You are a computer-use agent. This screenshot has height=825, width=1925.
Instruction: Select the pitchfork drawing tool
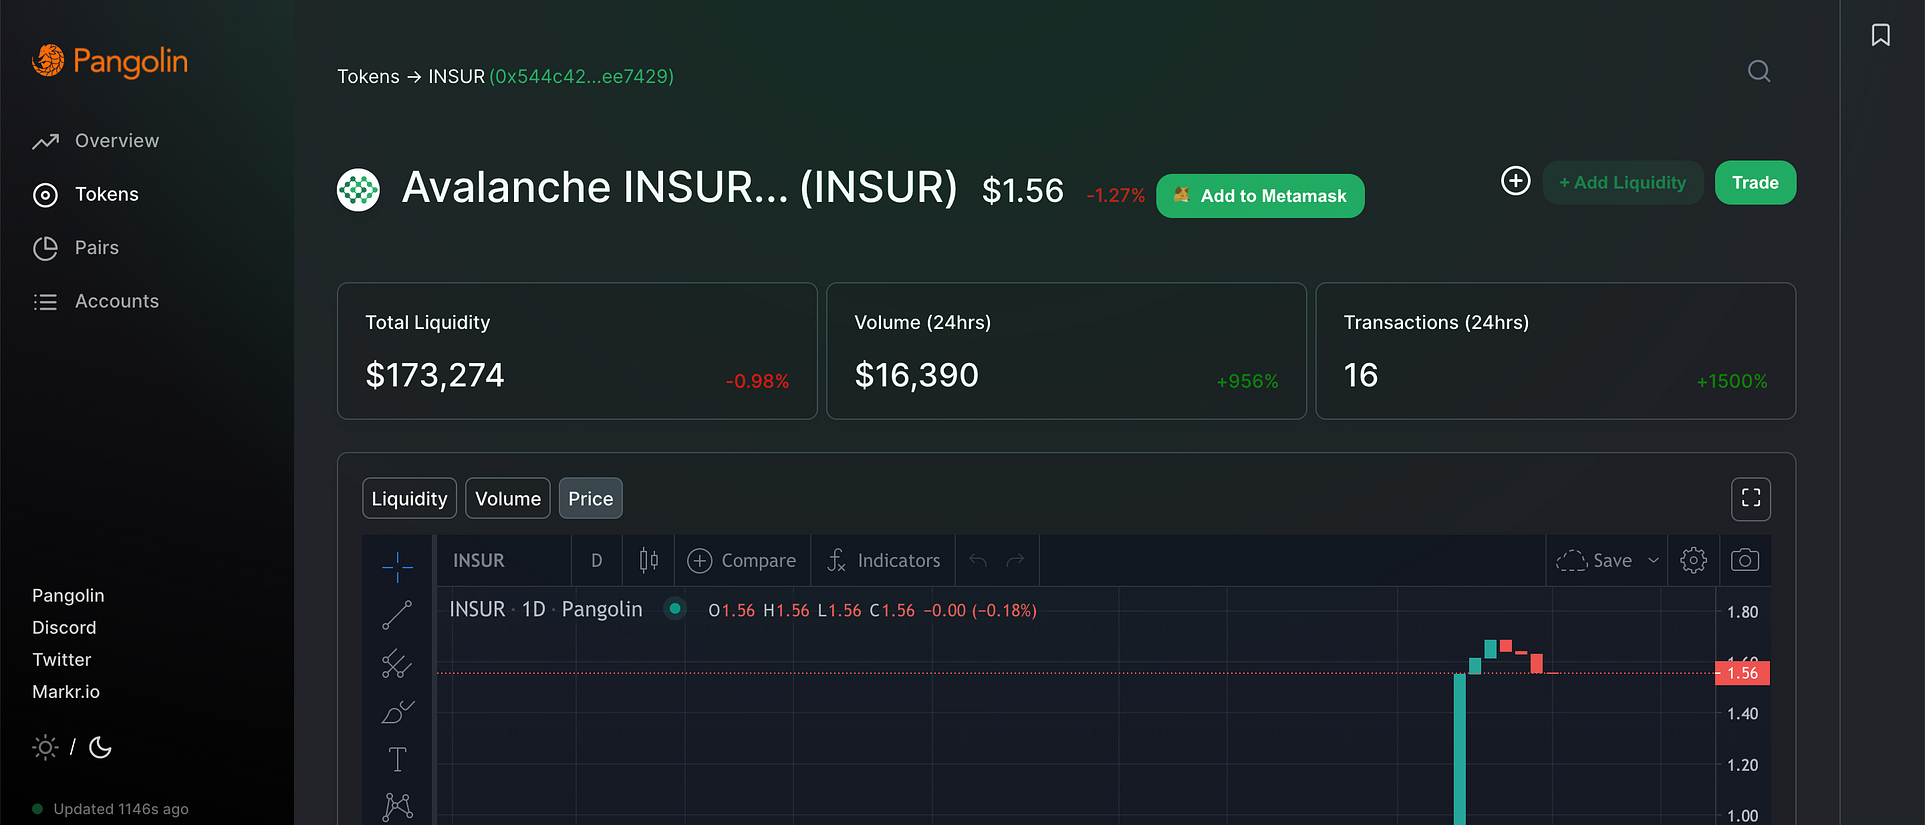tap(397, 663)
